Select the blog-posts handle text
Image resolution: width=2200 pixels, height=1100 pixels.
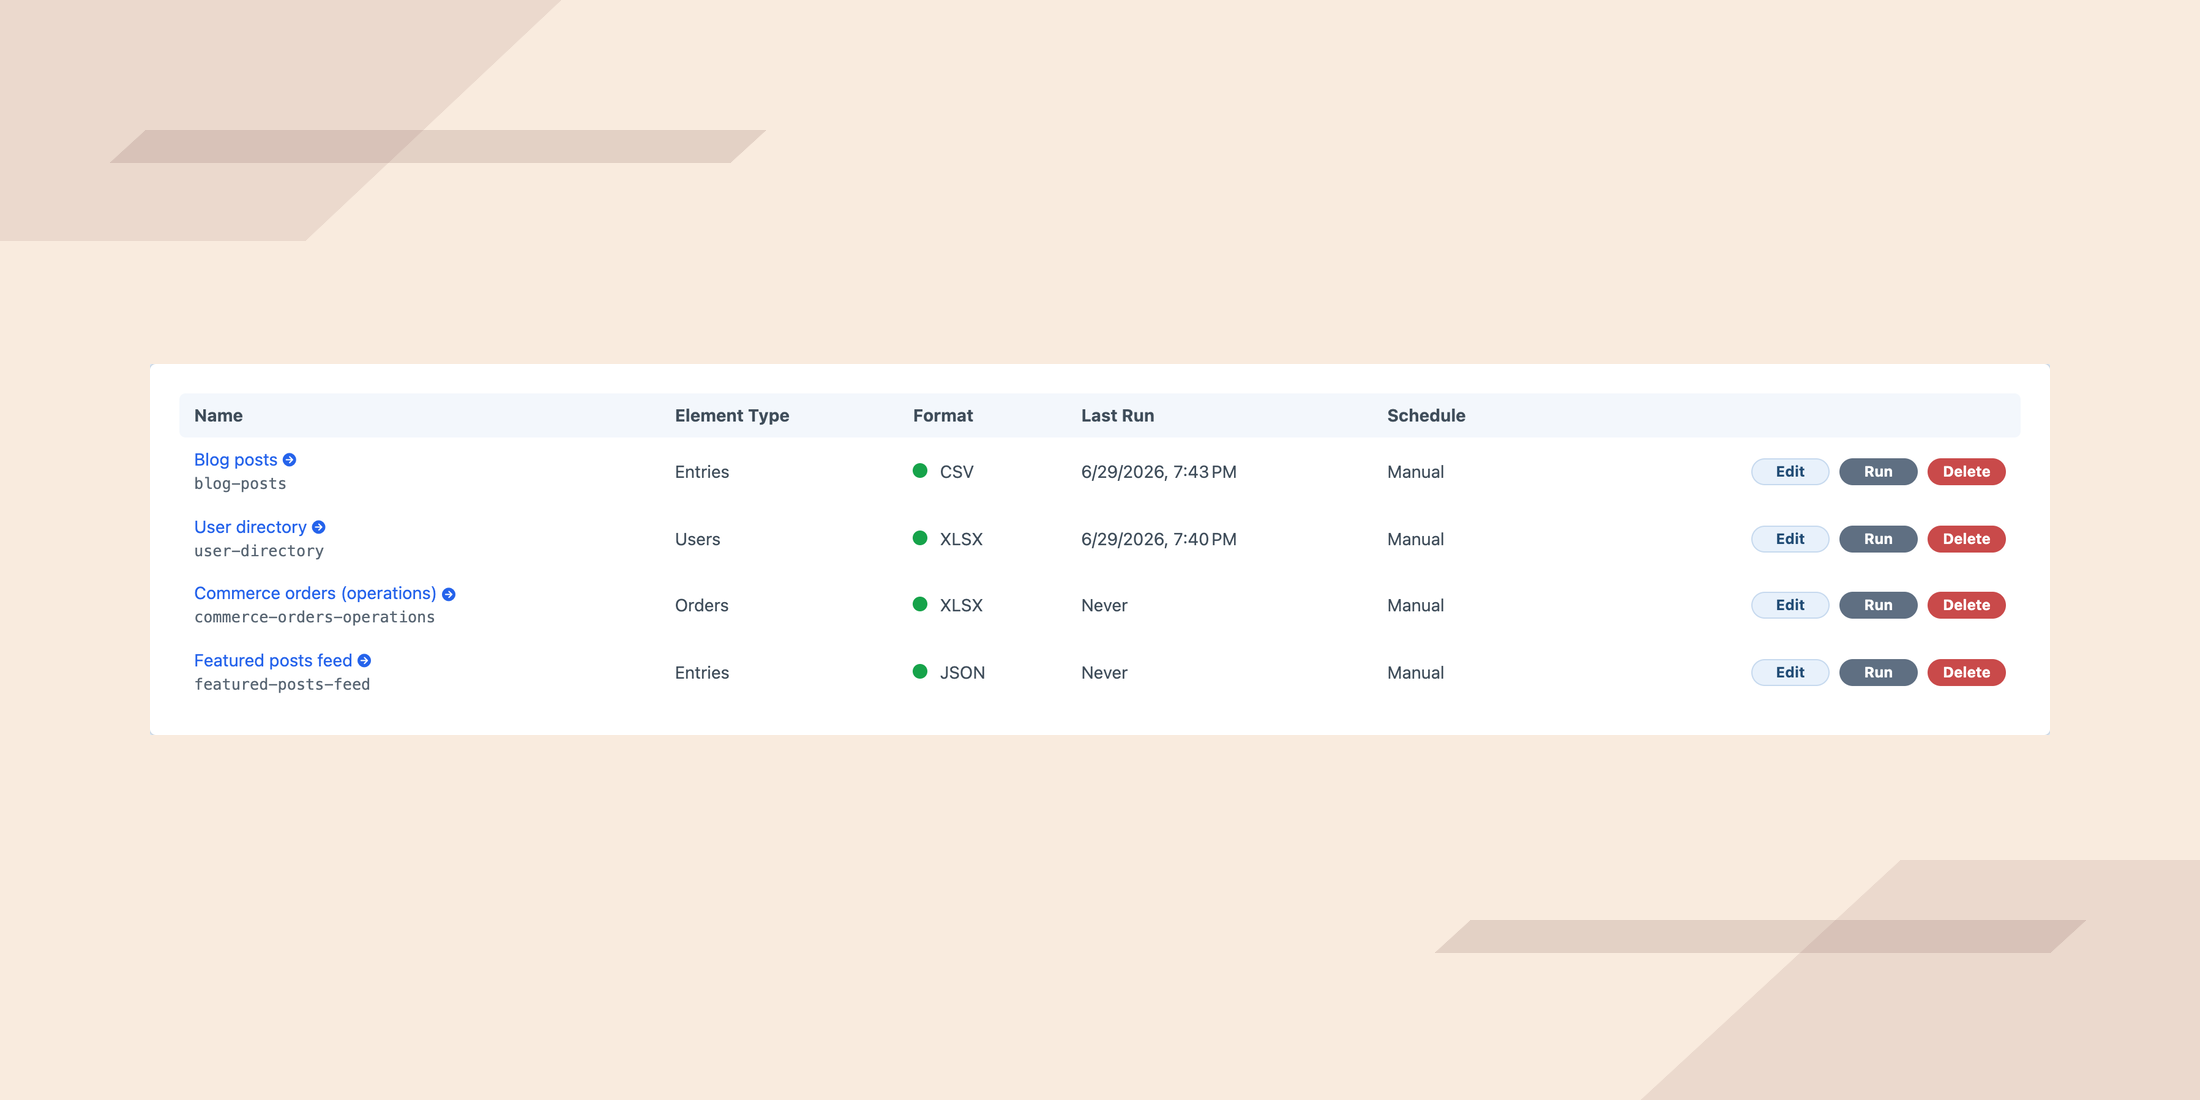click(x=240, y=484)
